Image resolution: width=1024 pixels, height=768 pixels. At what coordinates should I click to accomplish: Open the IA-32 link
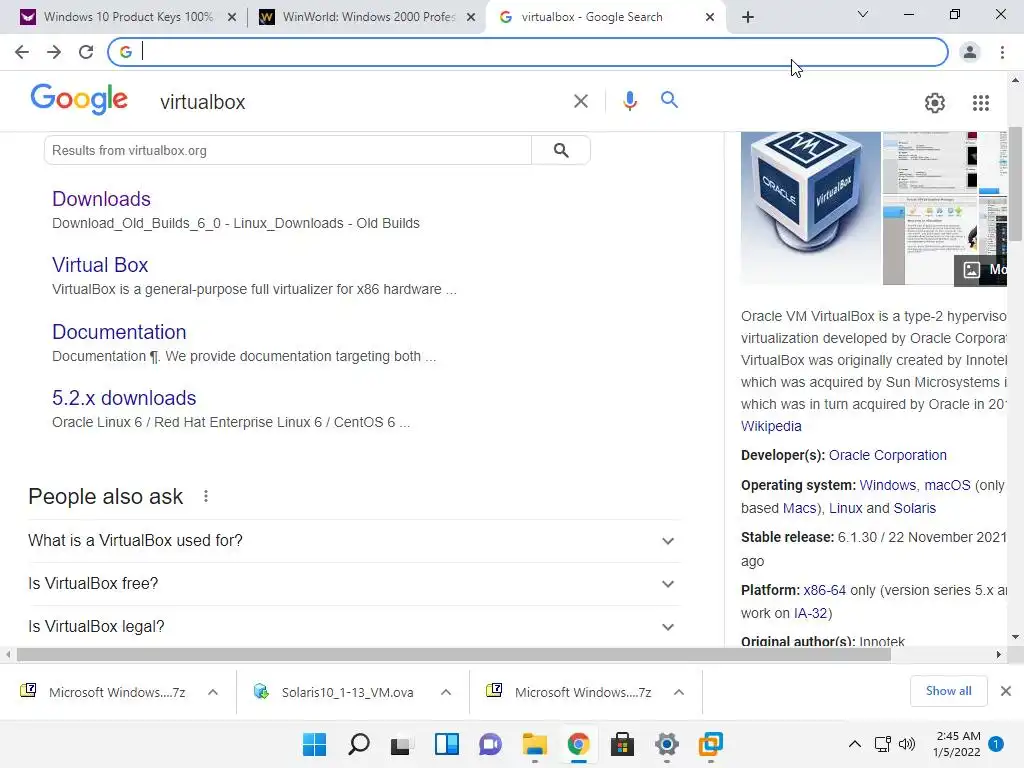click(x=810, y=613)
